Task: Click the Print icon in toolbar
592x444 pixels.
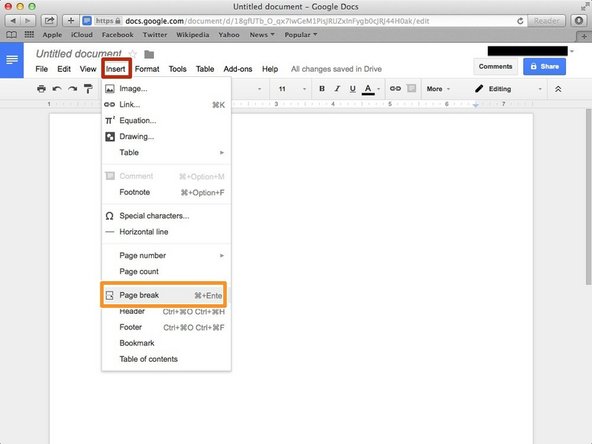Action: pyautogui.click(x=41, y=89)
